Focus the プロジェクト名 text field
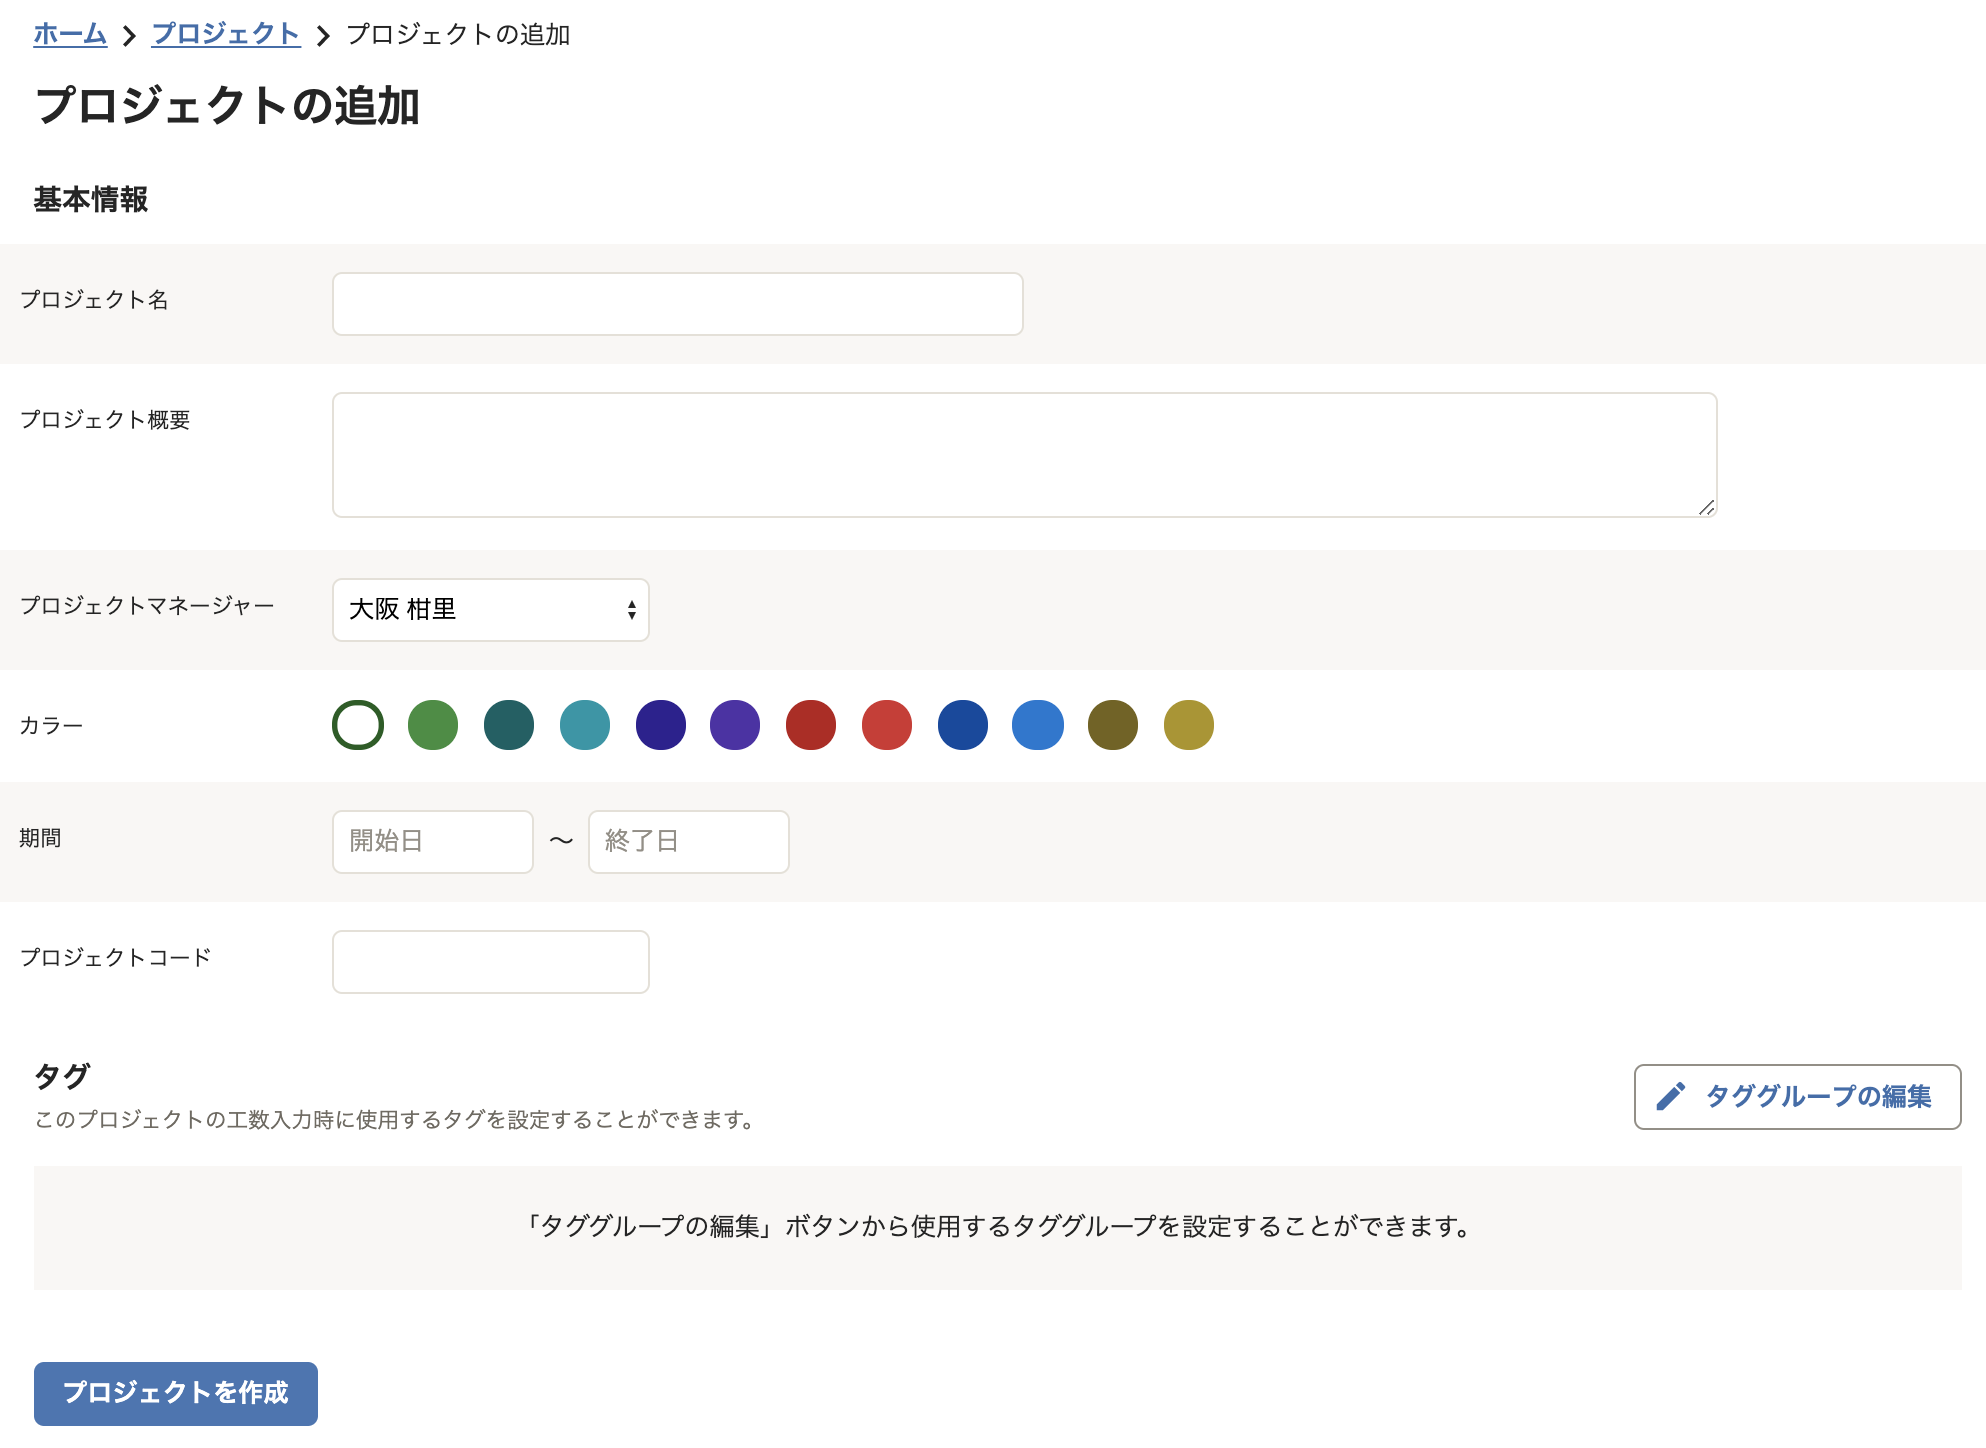 point(677,304)
